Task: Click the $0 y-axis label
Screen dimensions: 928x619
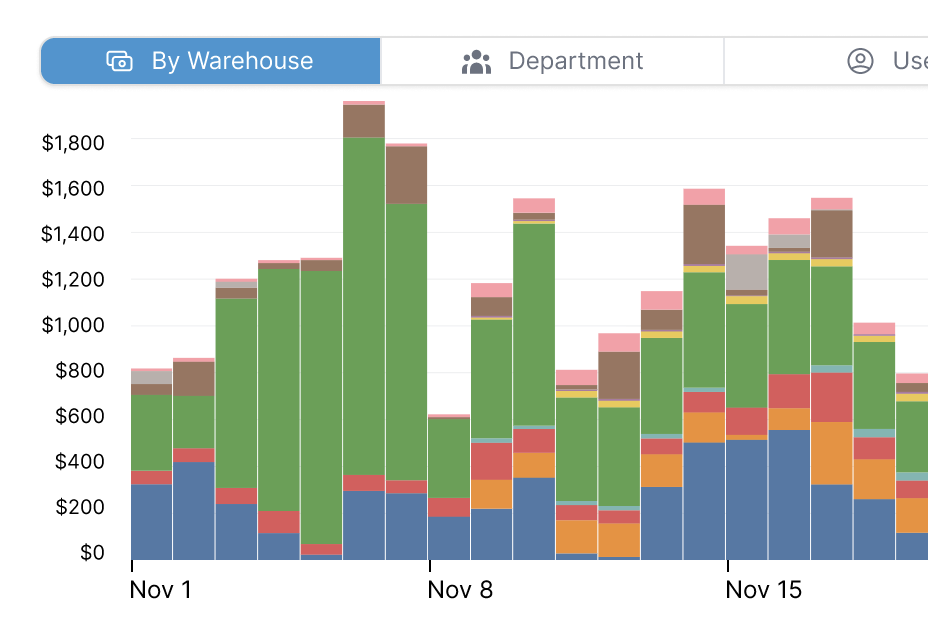Action: tap(92, 552)
